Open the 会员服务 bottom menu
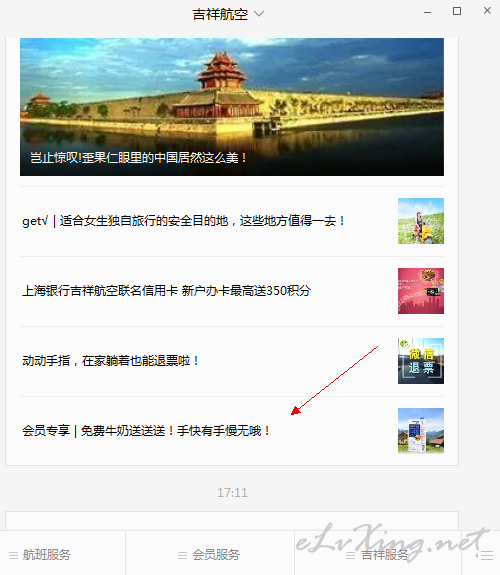This screenshot has height=575, width=500. point(209,553)
